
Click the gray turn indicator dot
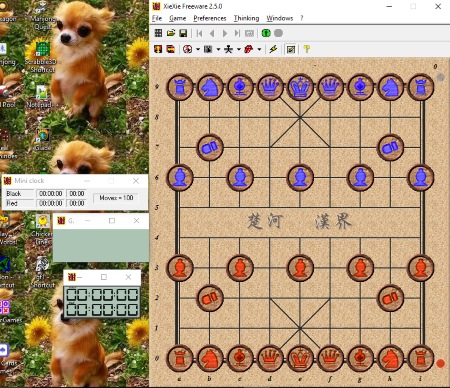[441, 77]
